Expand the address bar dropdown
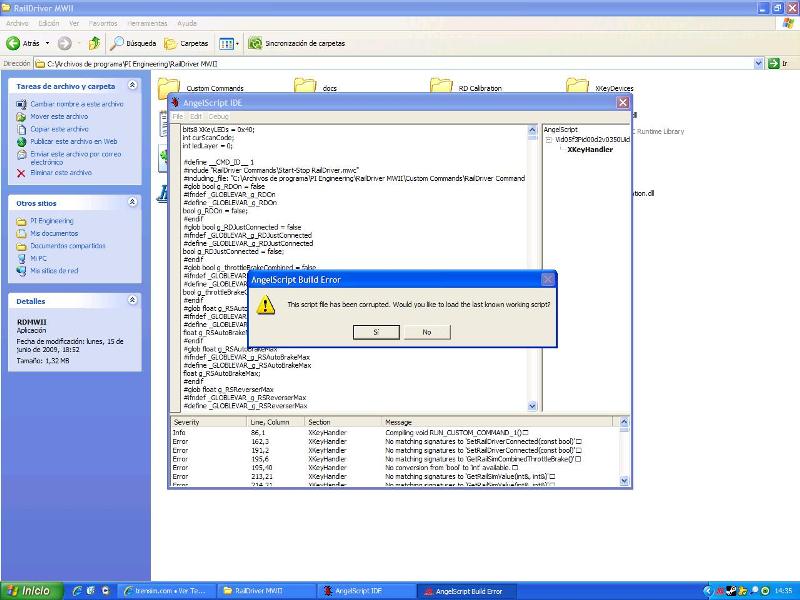The image size is (800, 600). tap(759, 62)
